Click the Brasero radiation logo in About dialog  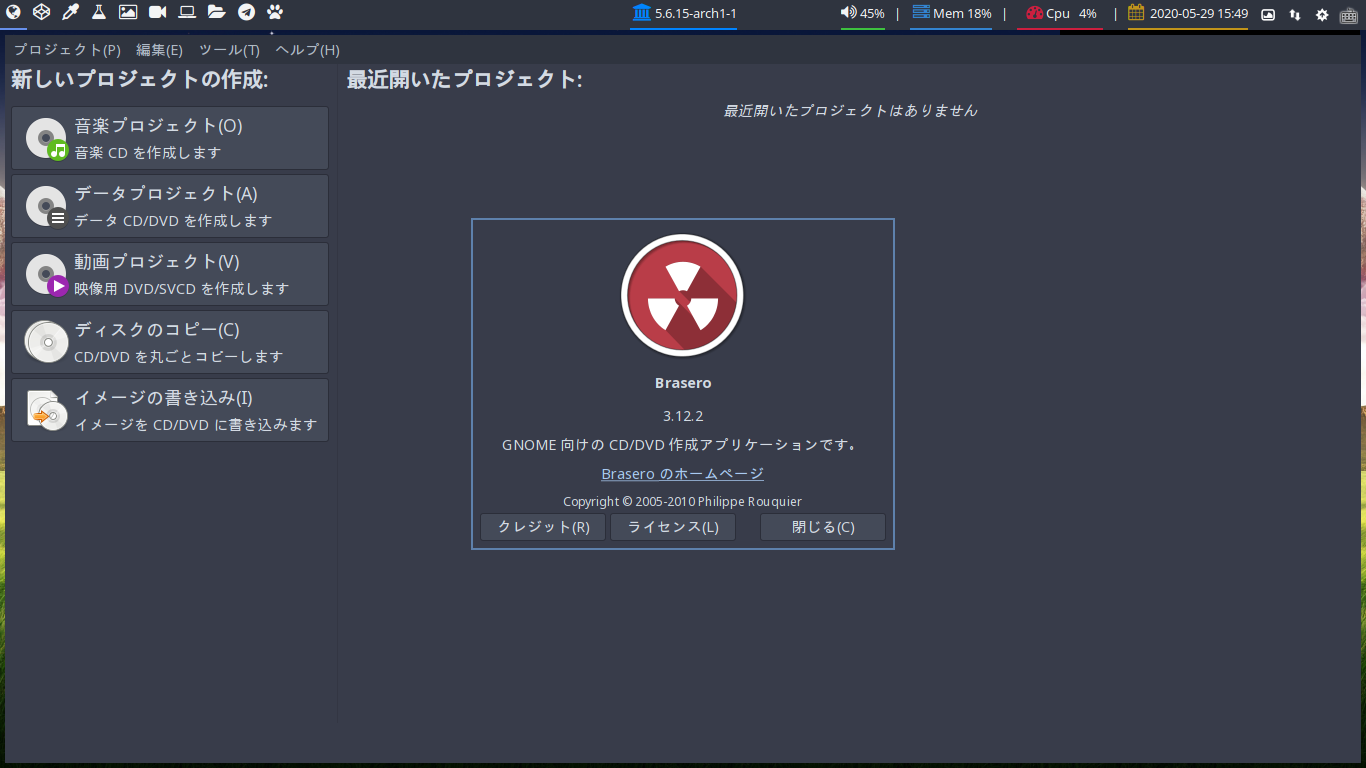[683, 297]
